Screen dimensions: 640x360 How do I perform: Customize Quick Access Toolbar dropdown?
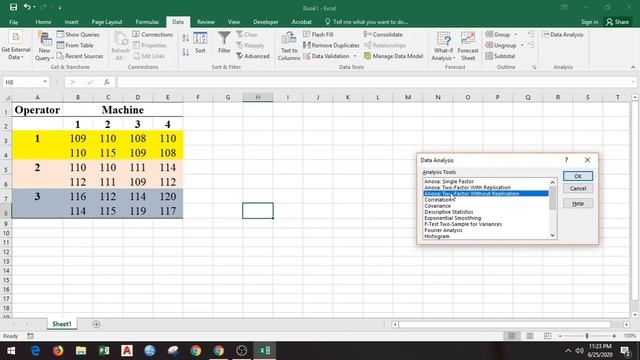tap(60, 7)
